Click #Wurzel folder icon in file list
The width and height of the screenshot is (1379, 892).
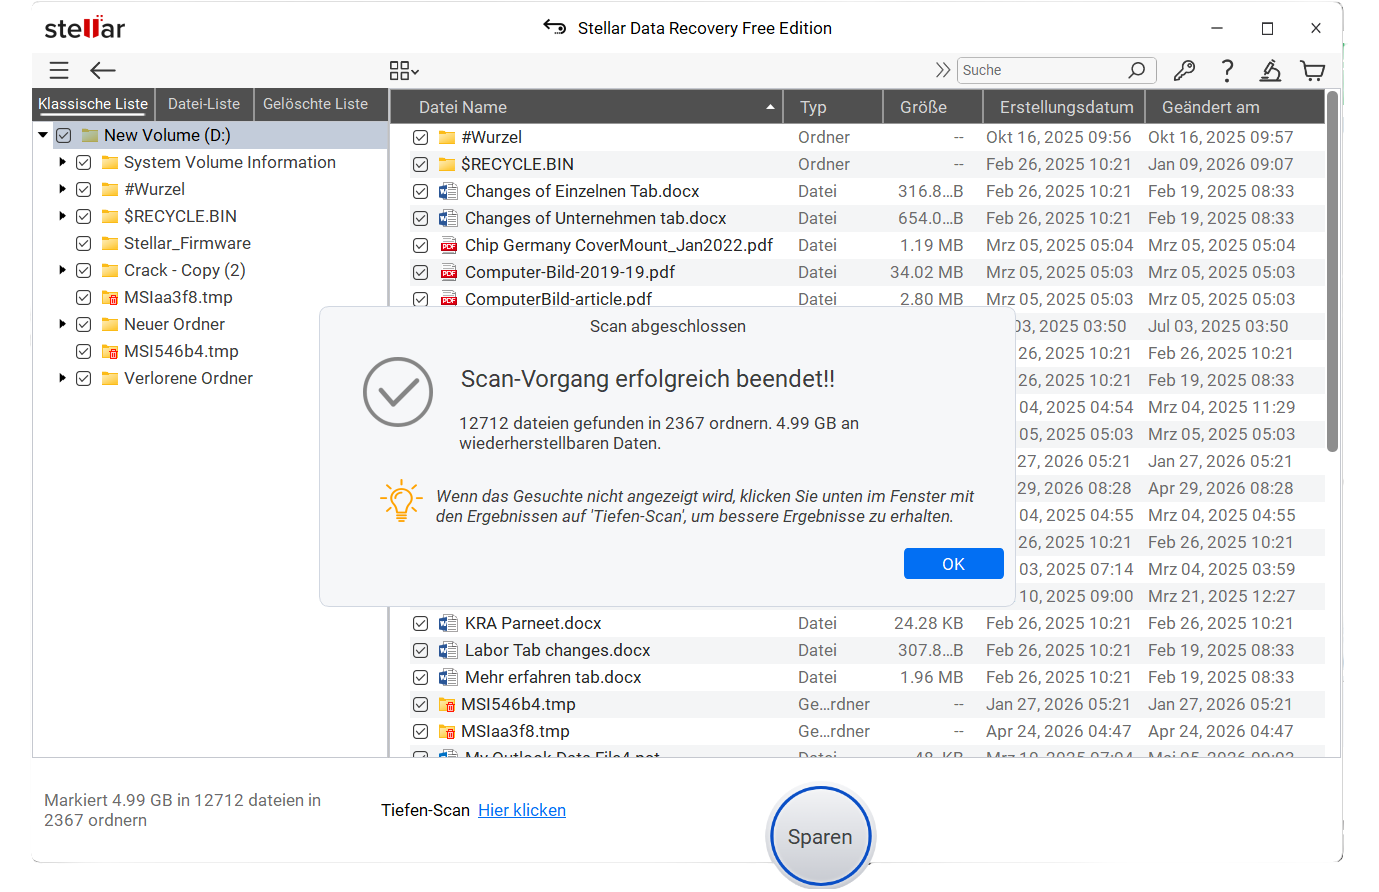pos(447,137)
